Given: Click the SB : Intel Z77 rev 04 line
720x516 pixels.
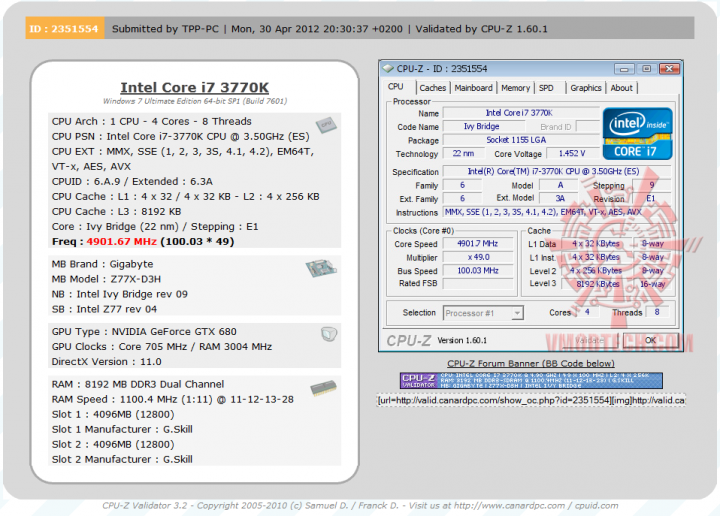Looking at the screenshot, I should [x=104, y=309].
